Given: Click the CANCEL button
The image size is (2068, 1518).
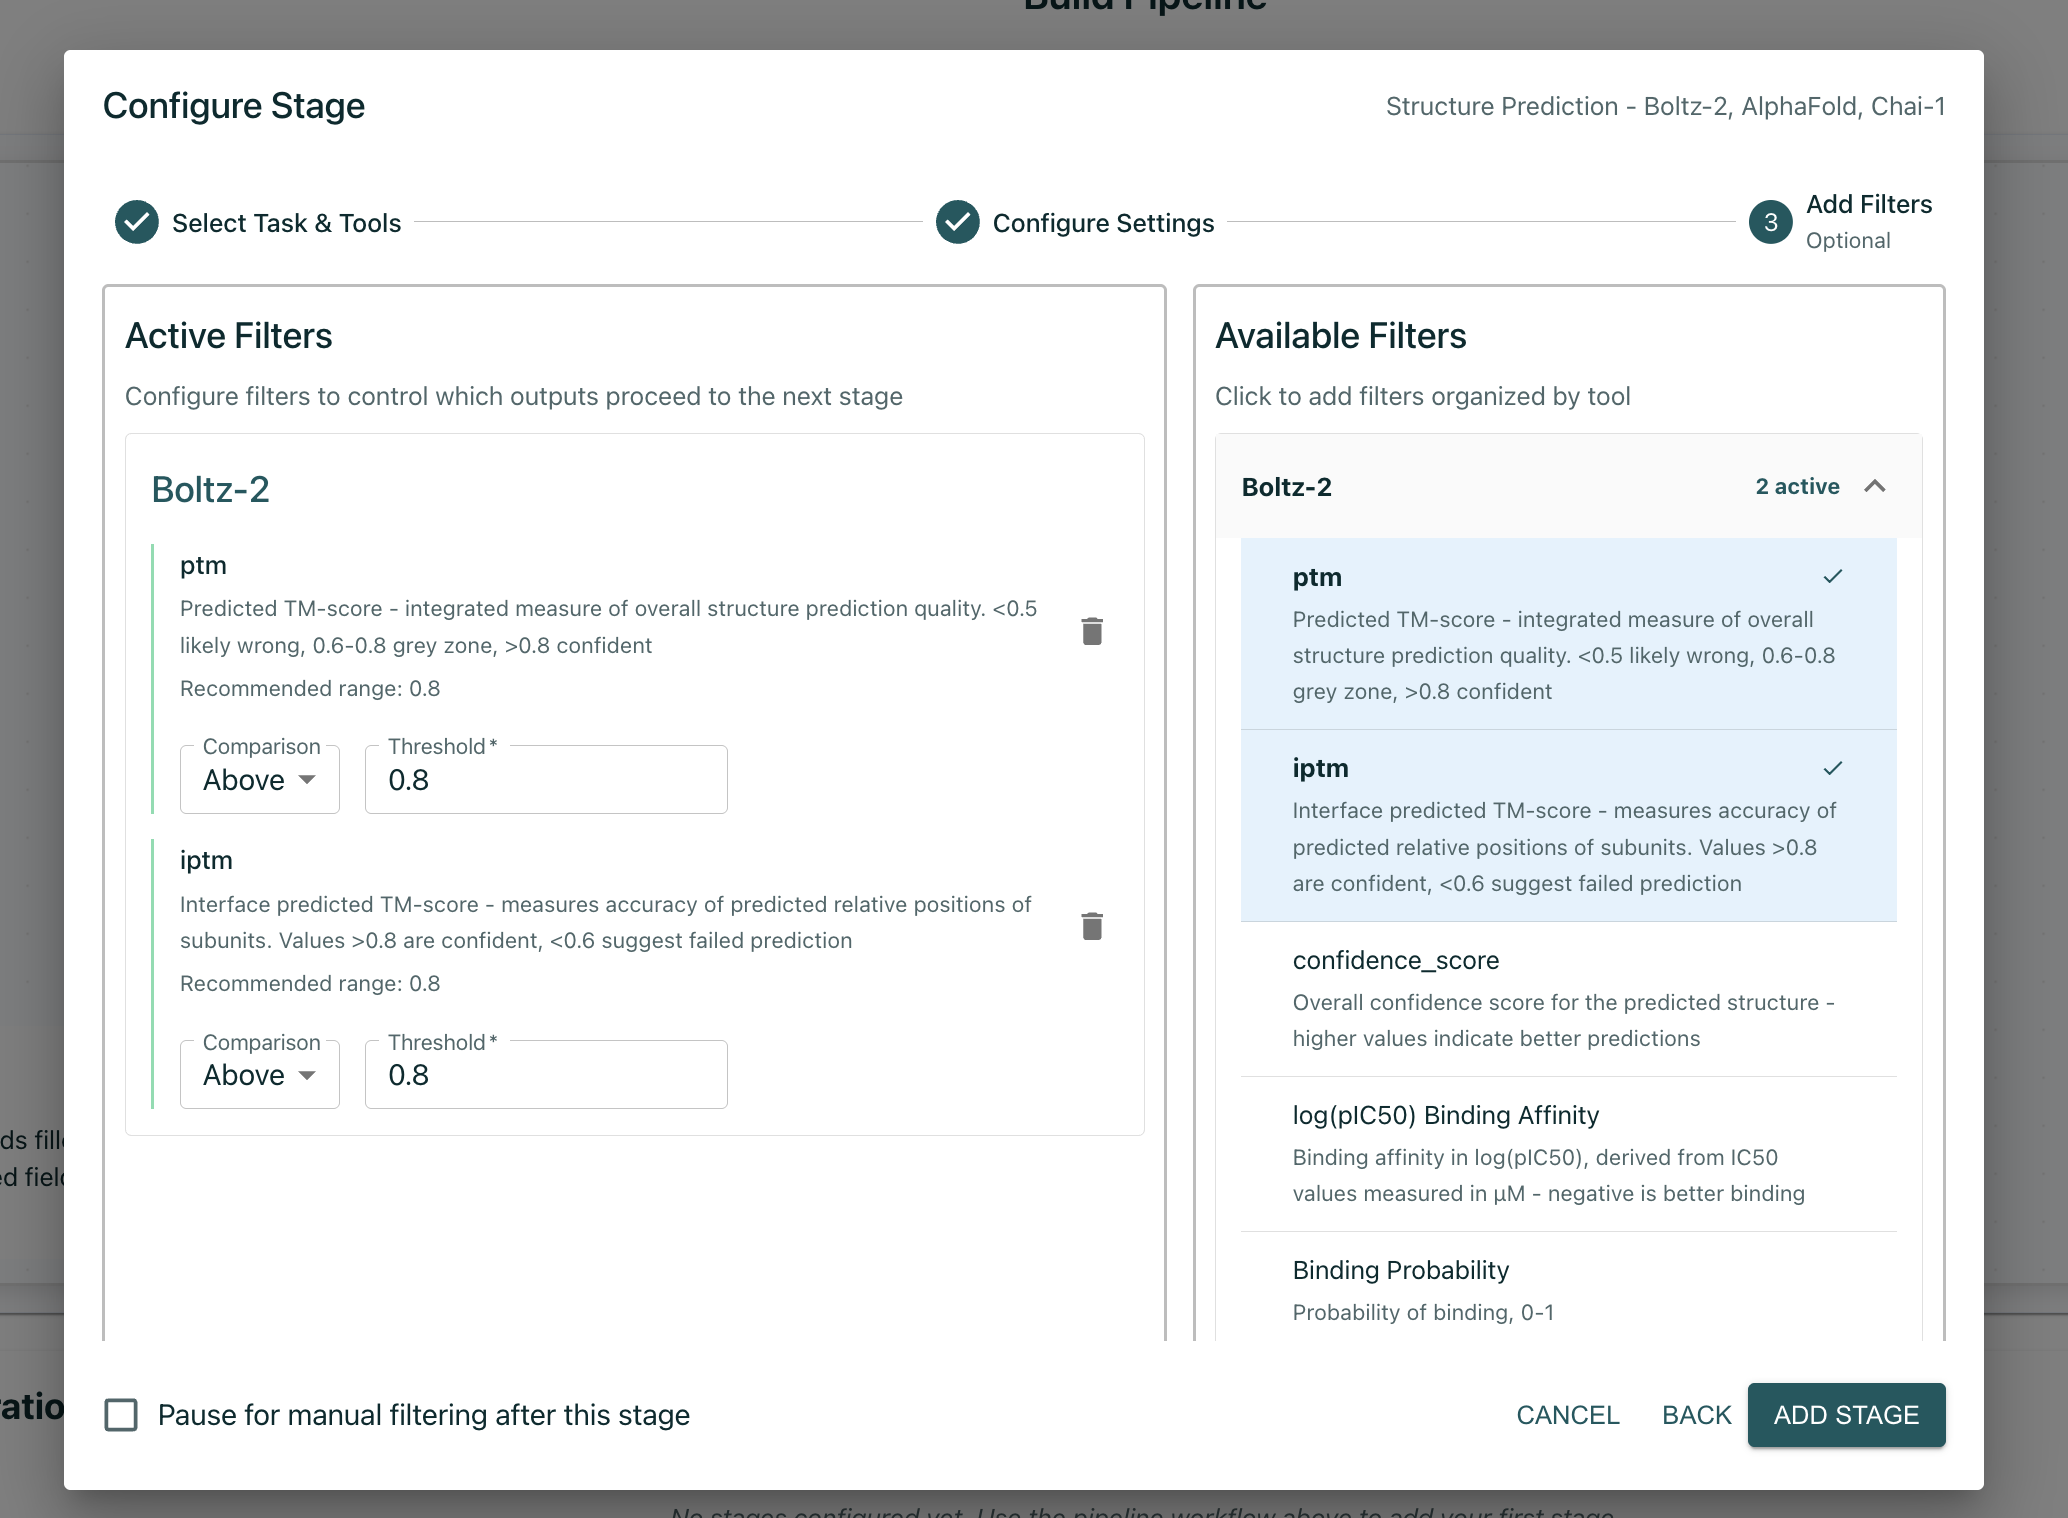Looking at the screenshot, I should (x=1567, y=1415).
